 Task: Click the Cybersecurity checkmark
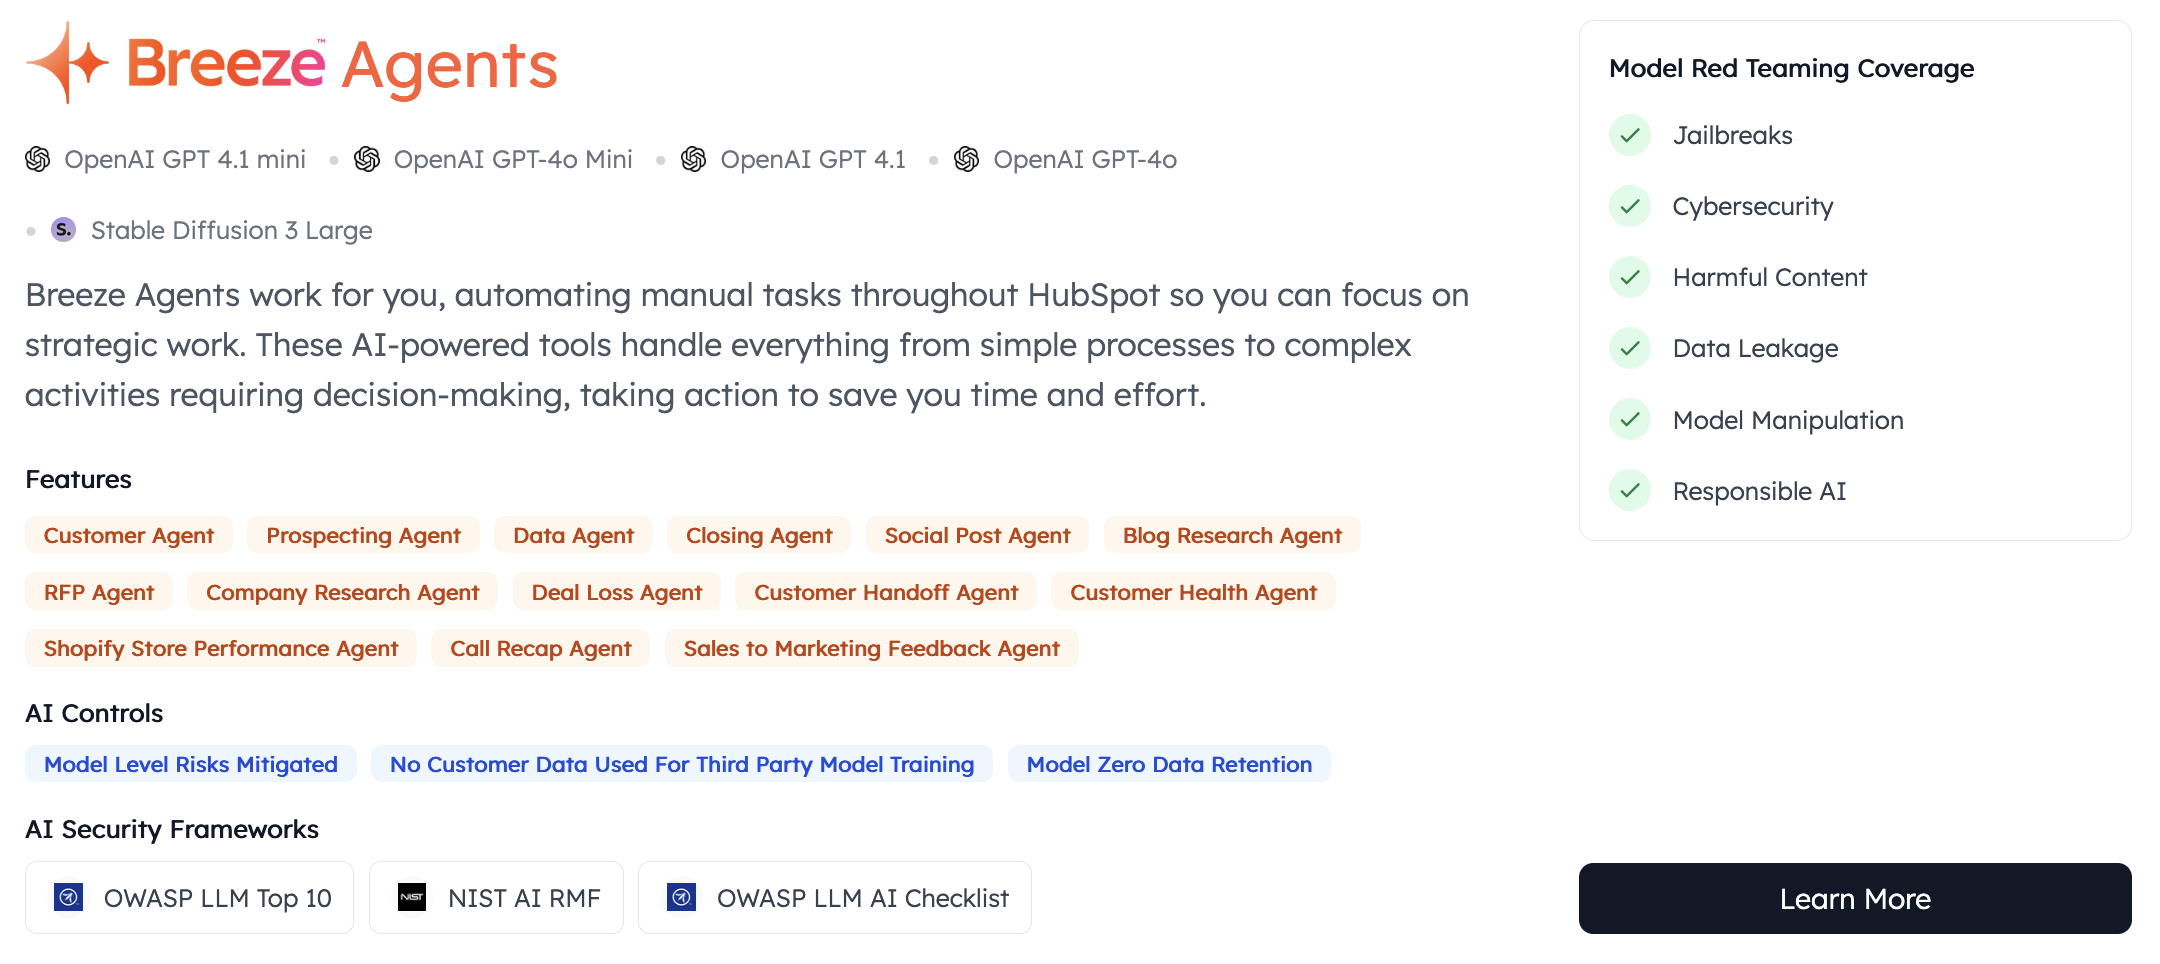click(1629, 206)
